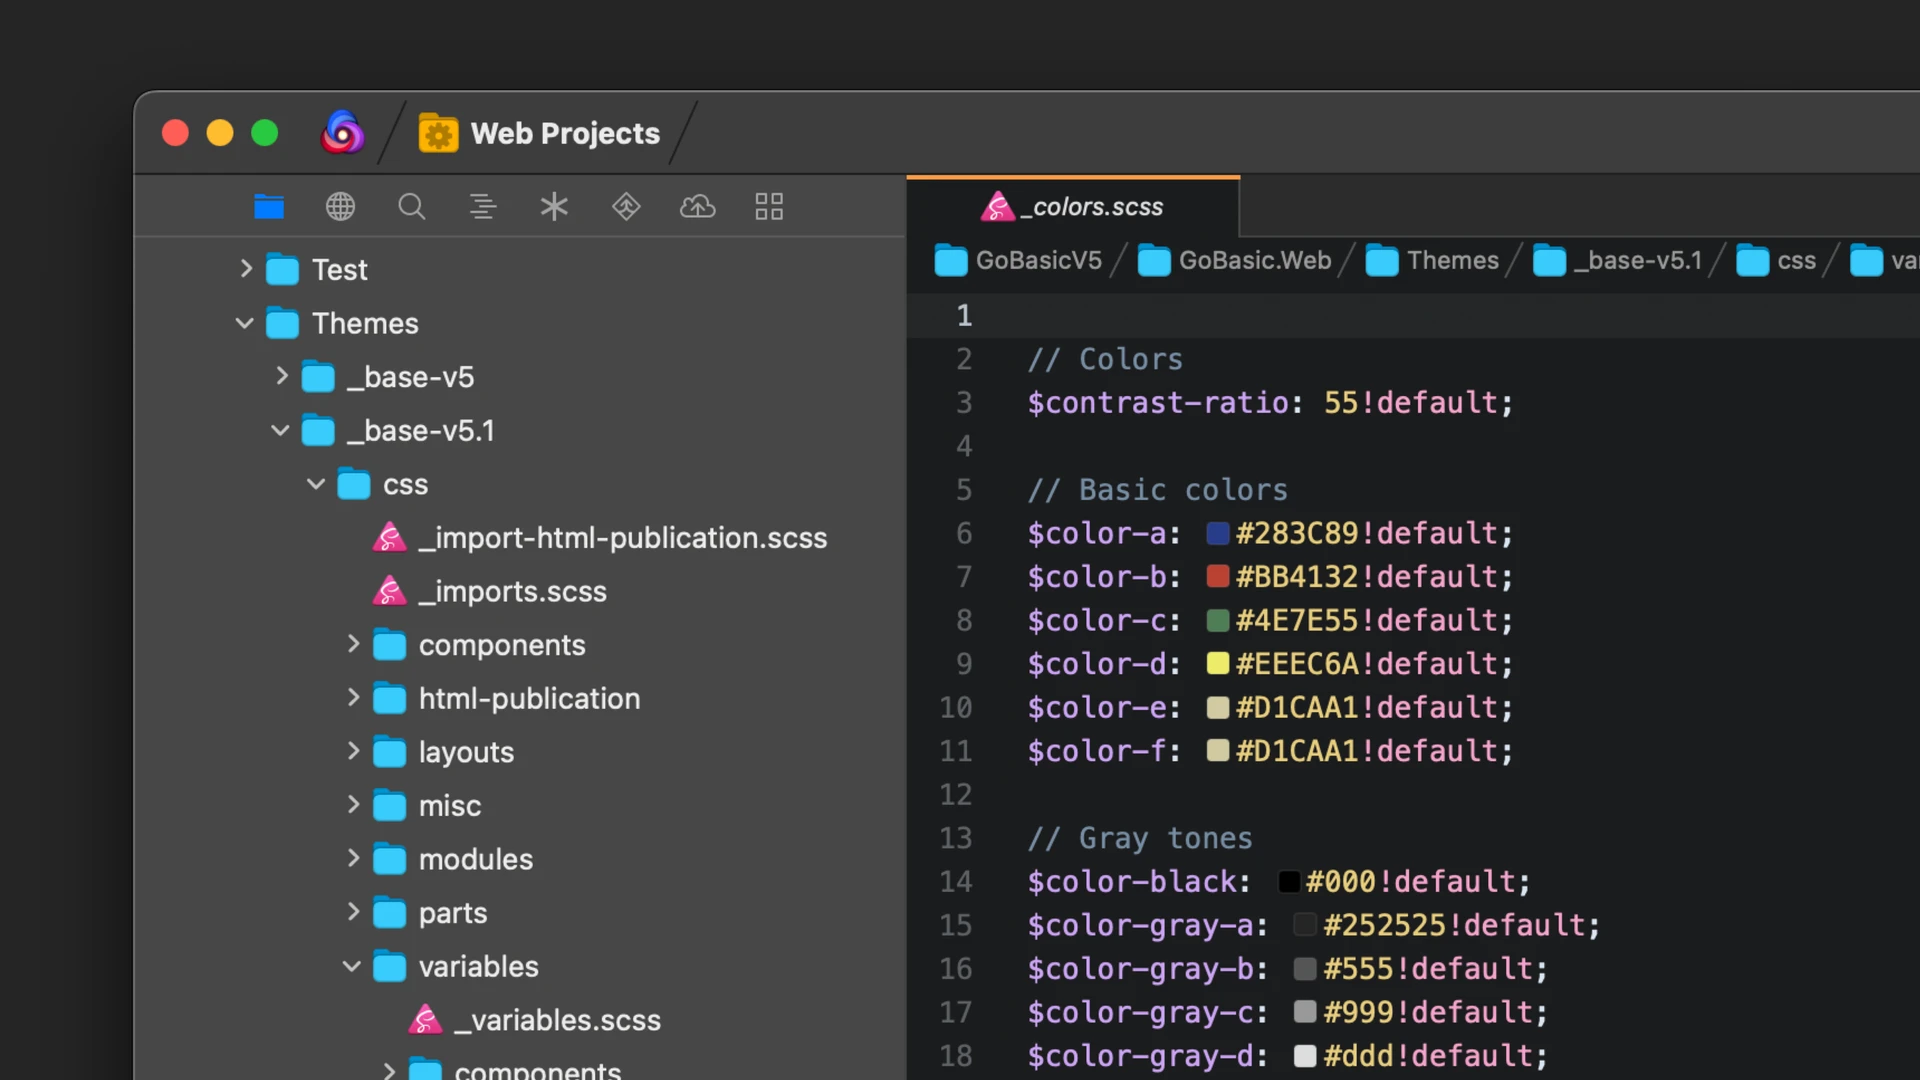
Task: Click the cloud Publish icon
Action: [x=697, y=207]
